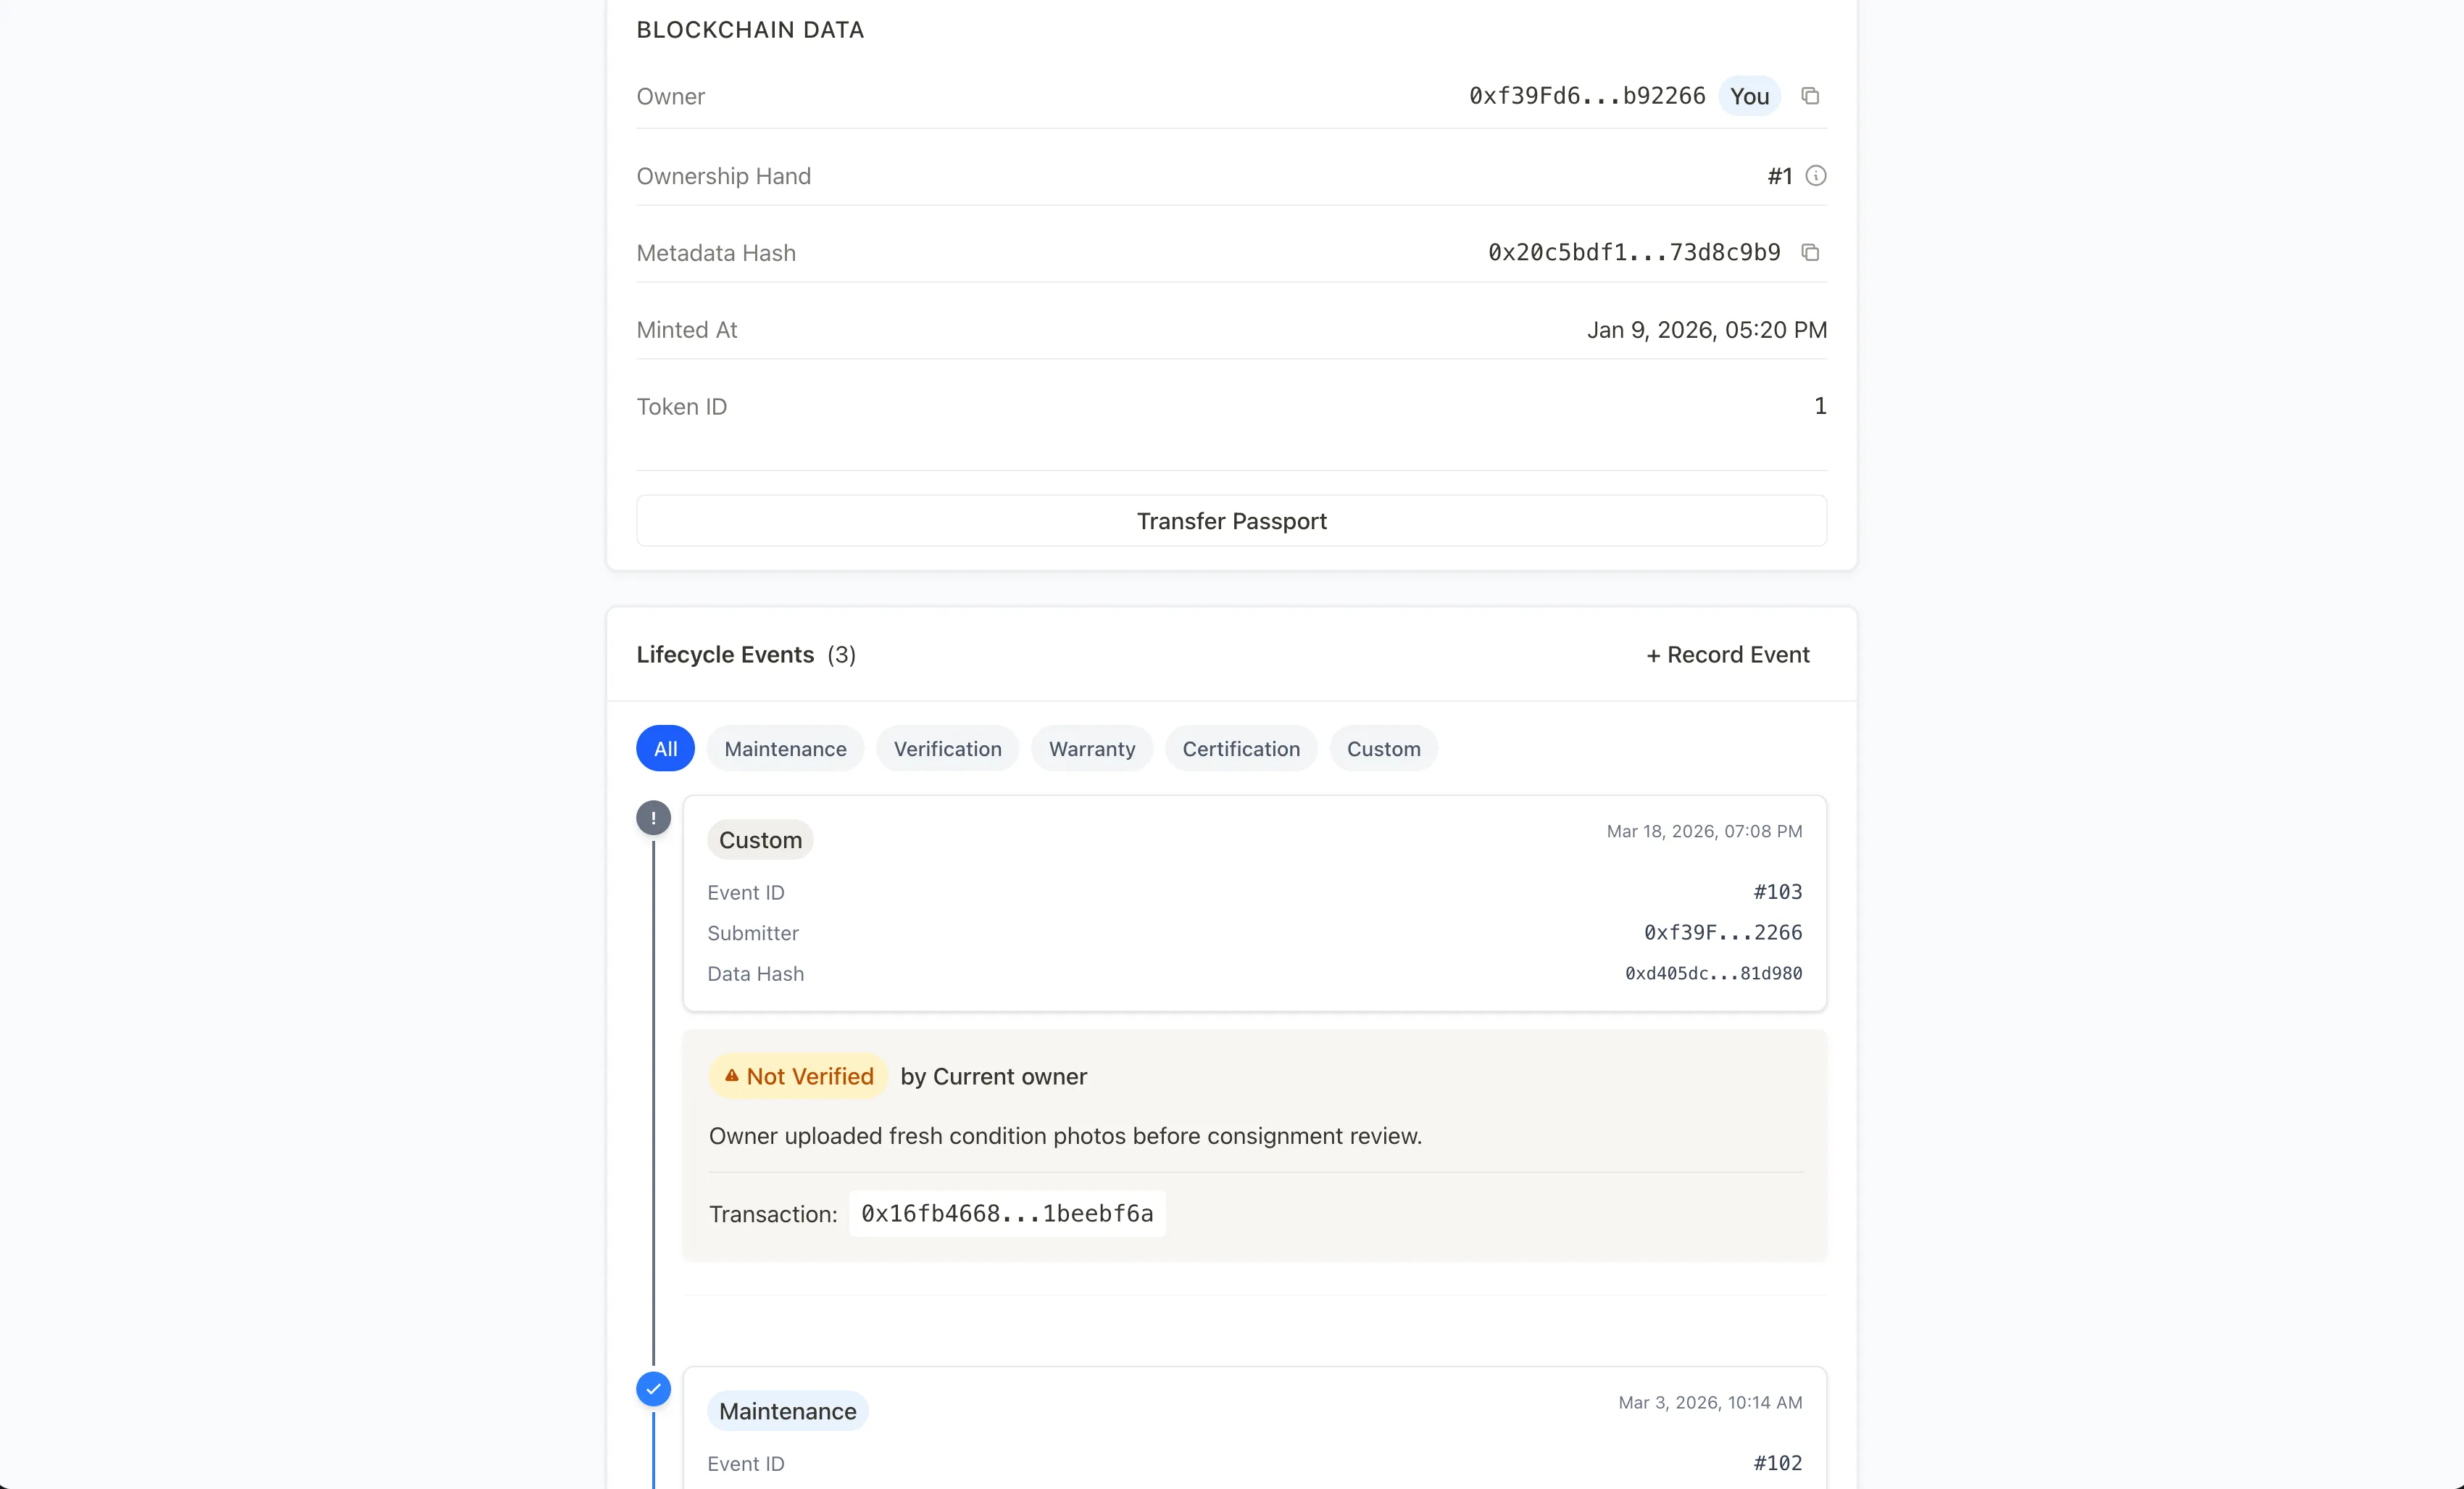The height and width of the screenshot is (1489, 2464).
Task: Click the checkmark timeline icon on the Maintenance event
Action: [x=653, y=1389]
